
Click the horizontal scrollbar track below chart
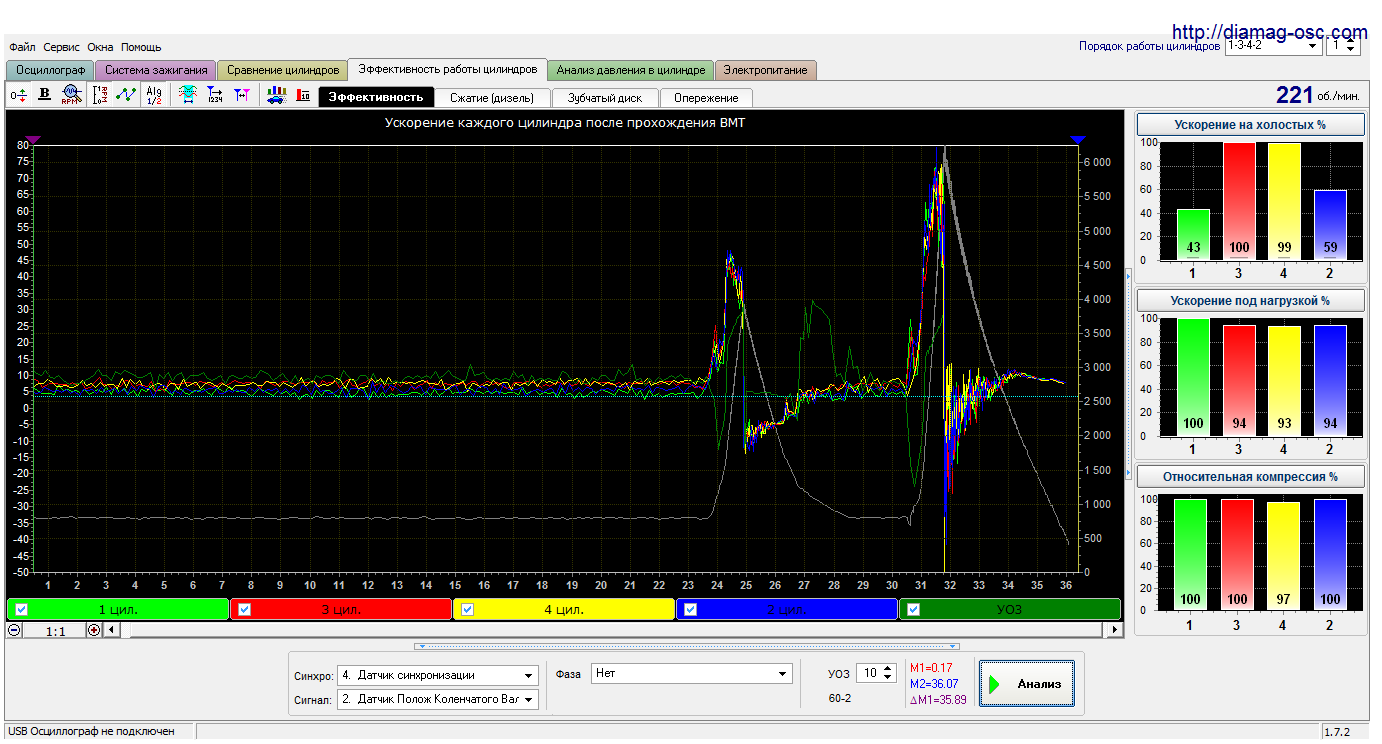point(613,630)
